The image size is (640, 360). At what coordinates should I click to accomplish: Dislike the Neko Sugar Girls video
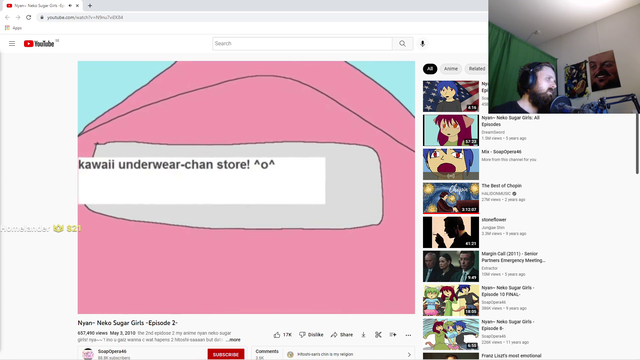(x=311, y=335)
